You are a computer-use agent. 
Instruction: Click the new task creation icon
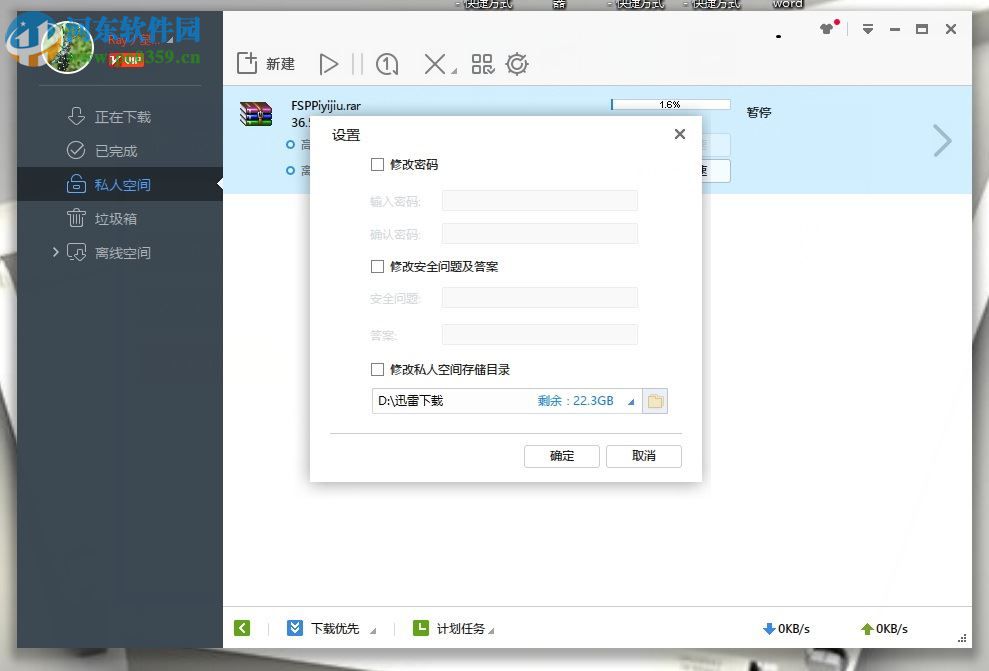click(x=247, y=63)
